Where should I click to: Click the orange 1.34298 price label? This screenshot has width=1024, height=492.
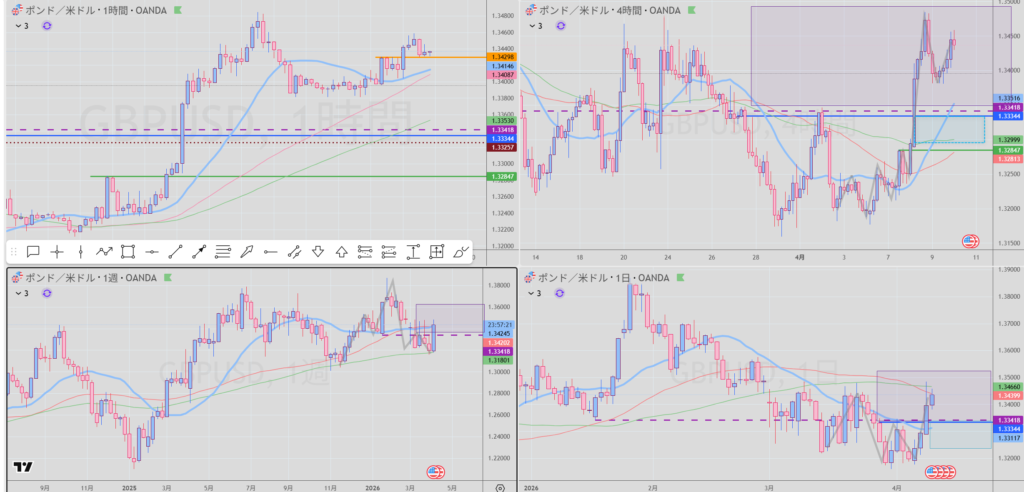click(x=498, y=57)
